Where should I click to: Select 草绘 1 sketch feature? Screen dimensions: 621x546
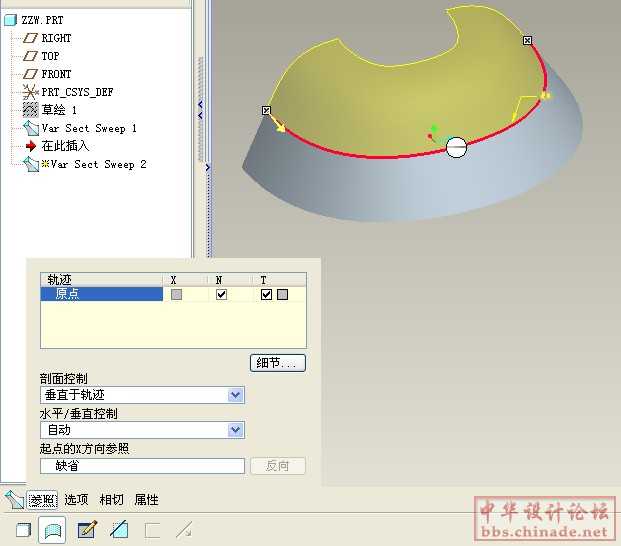[59, 110]
